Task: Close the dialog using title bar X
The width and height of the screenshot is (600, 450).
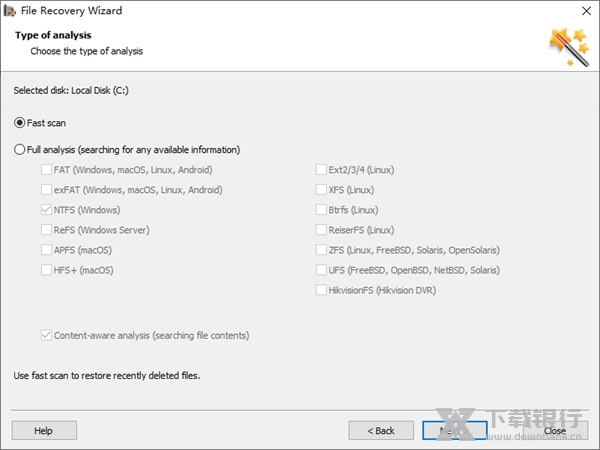Action: click(x=582, y=11)
